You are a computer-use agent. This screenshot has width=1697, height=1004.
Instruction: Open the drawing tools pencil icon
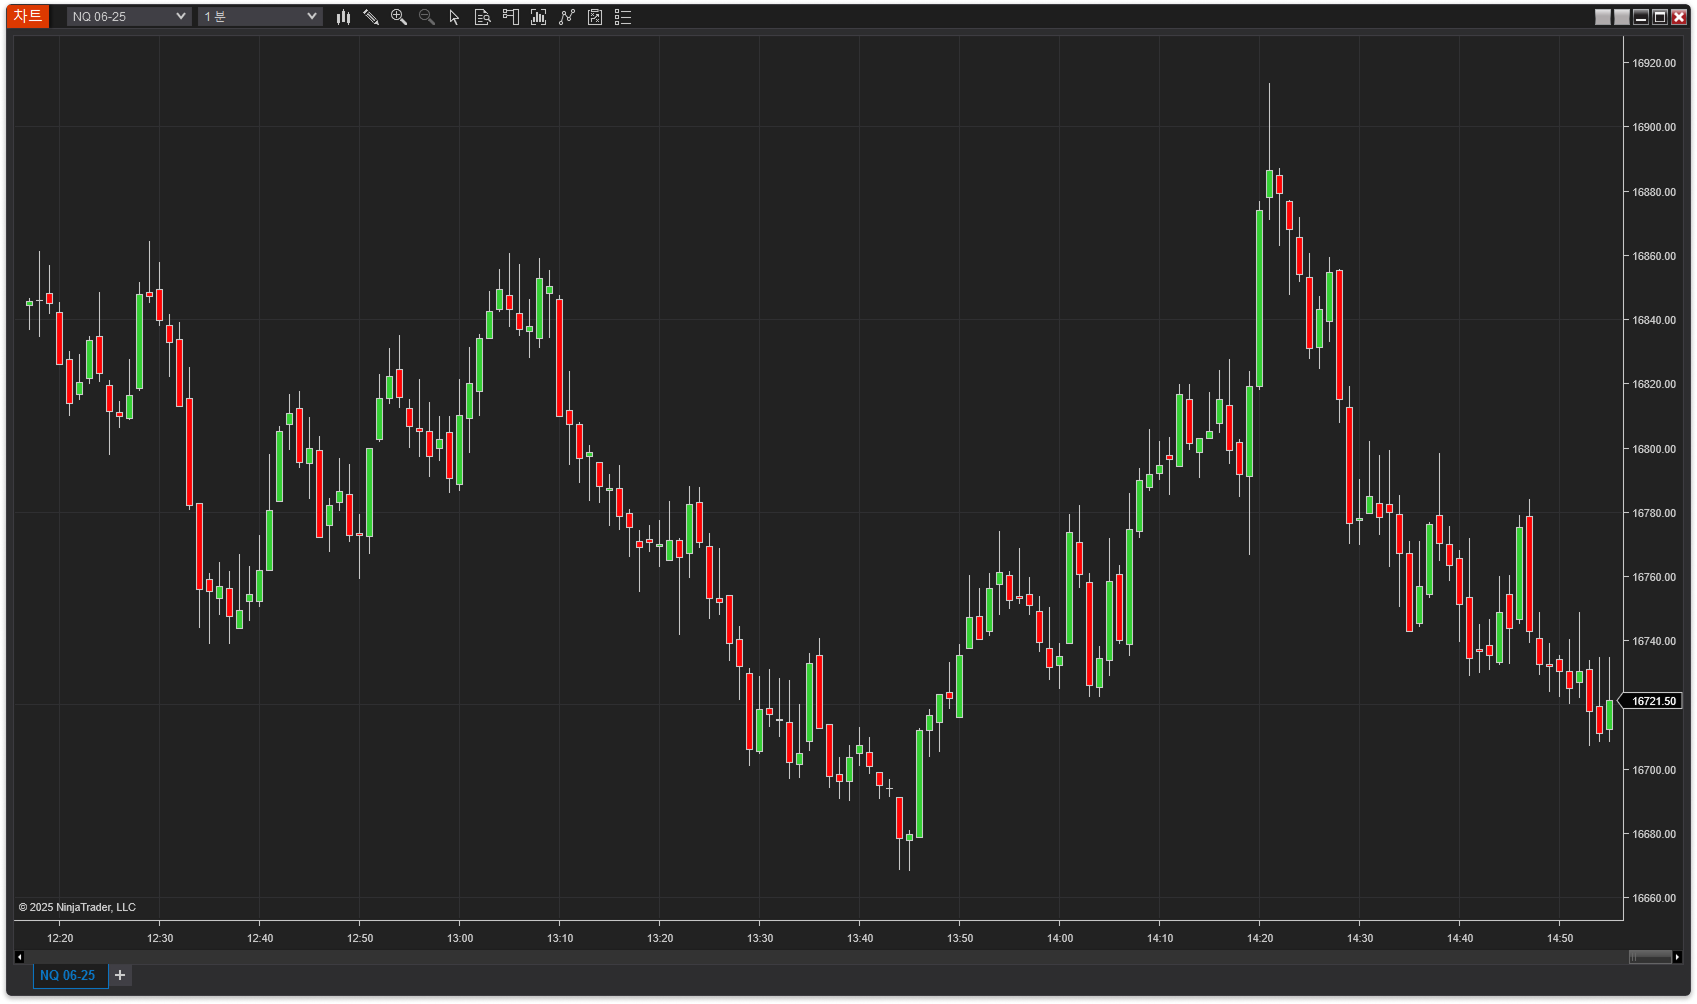371,17
